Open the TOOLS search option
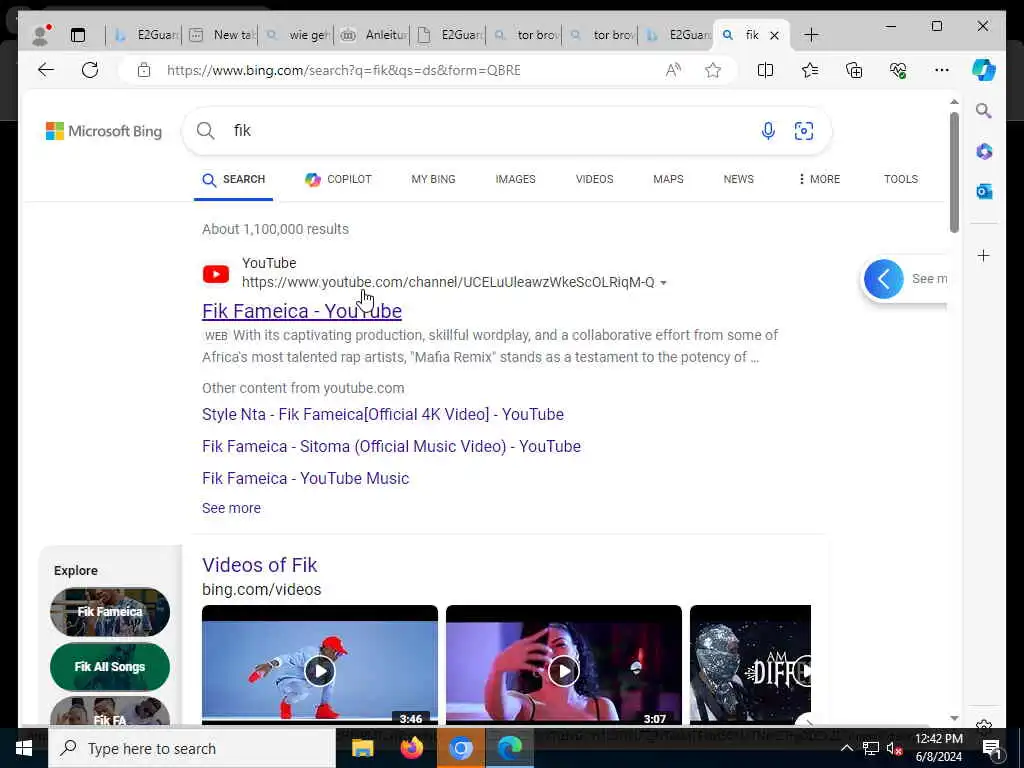 [901, 179]
